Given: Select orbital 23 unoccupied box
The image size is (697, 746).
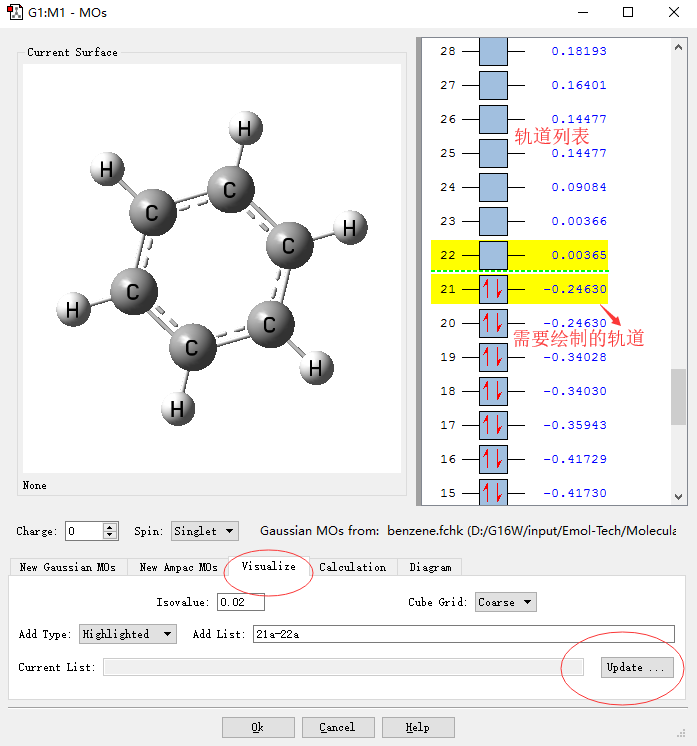Looking at the screenshot, I should (x=493, y=221).
